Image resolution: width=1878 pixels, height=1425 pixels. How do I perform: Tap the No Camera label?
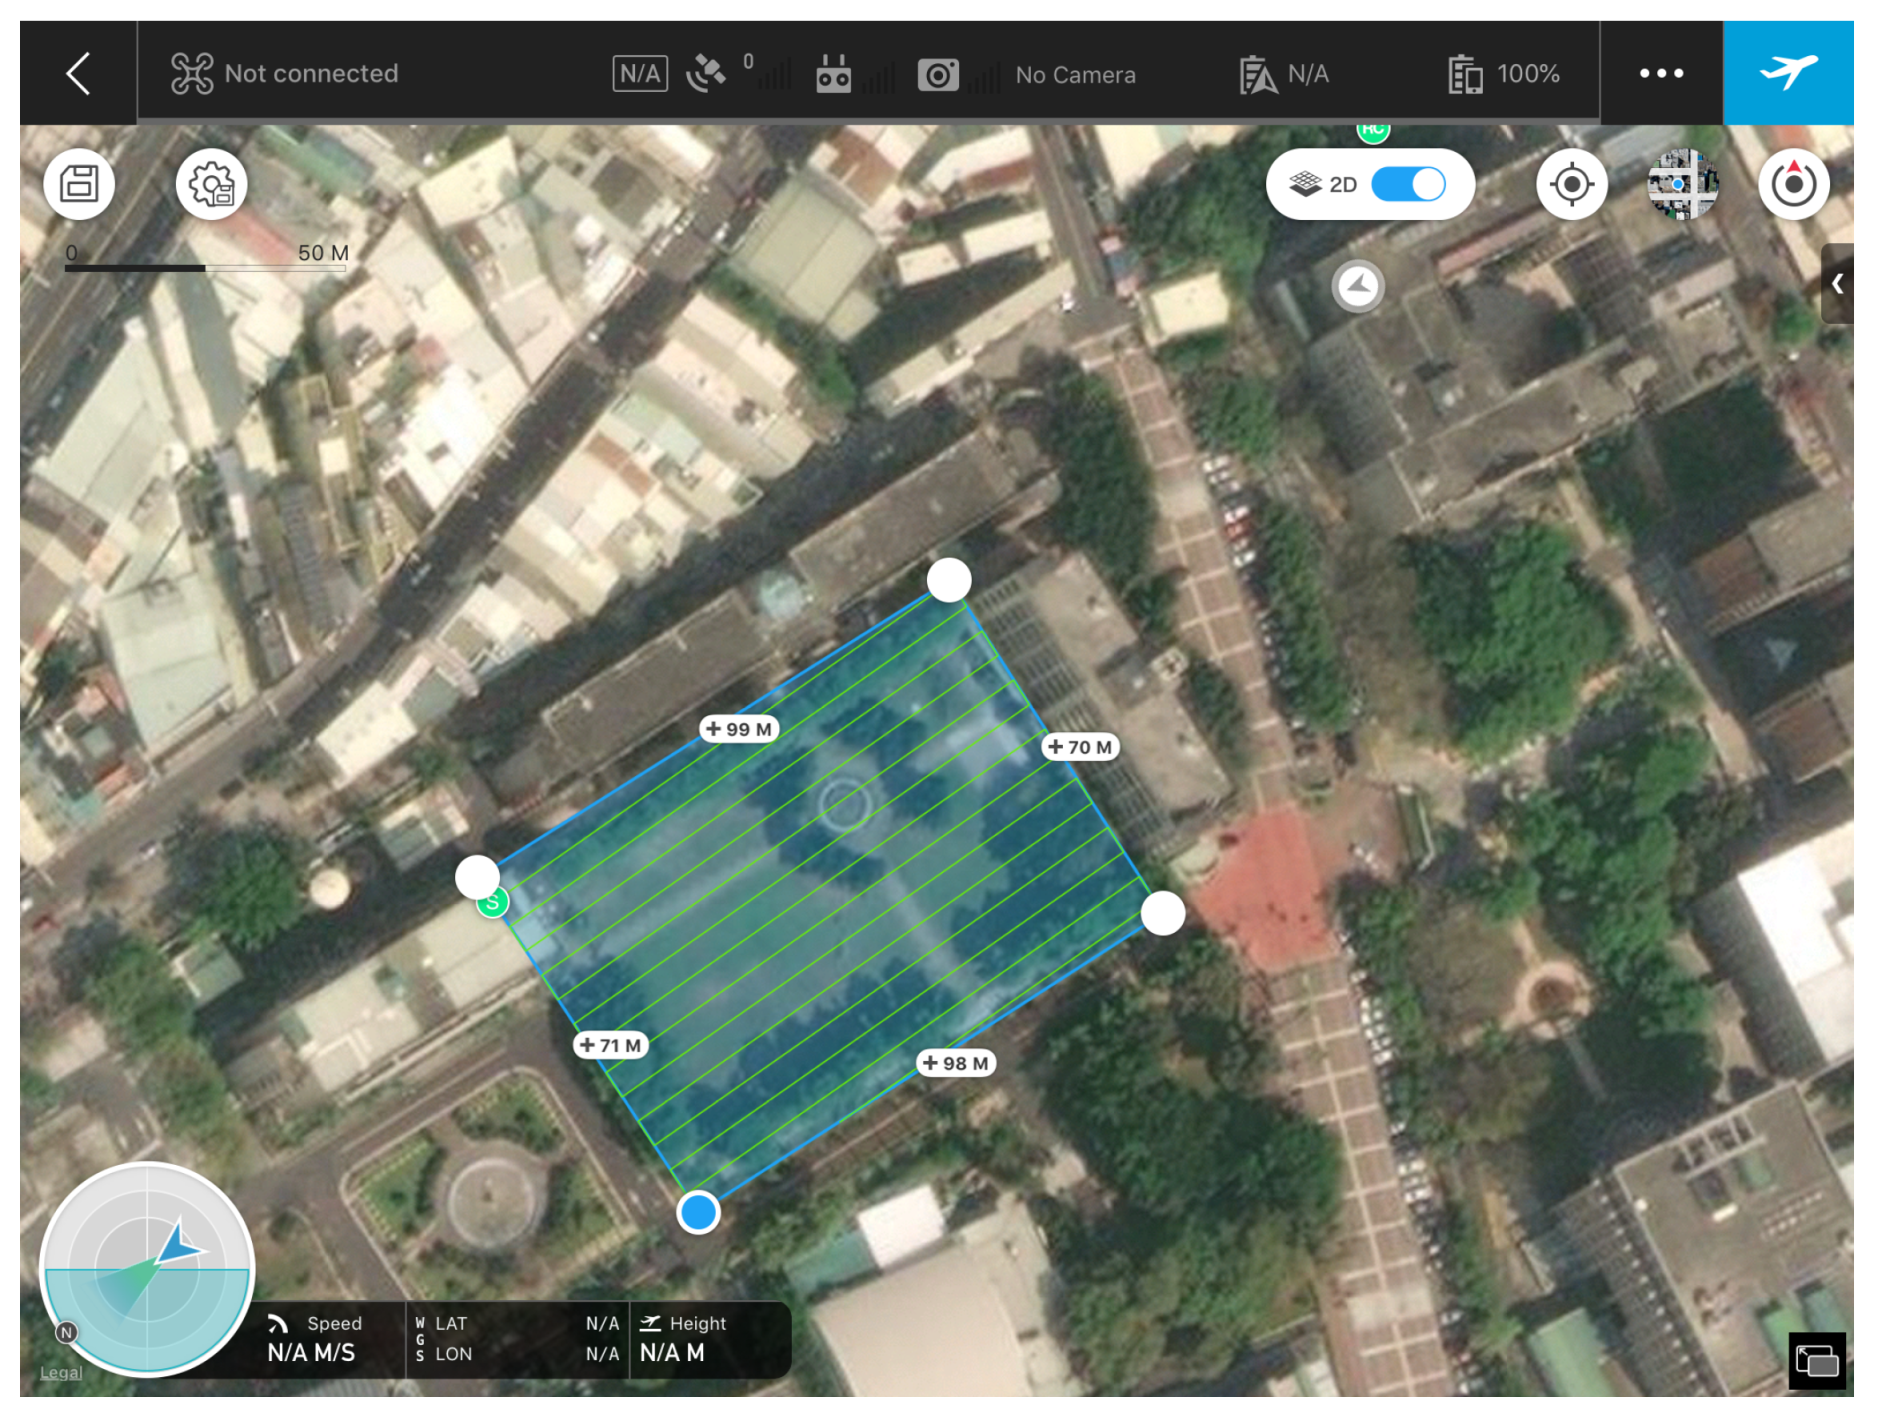click(x=1075, y=75)
